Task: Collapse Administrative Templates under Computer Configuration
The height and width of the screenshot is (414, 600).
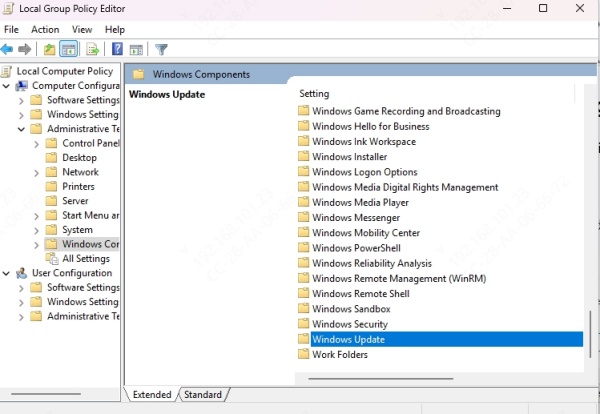Action: tap(21, 129)
